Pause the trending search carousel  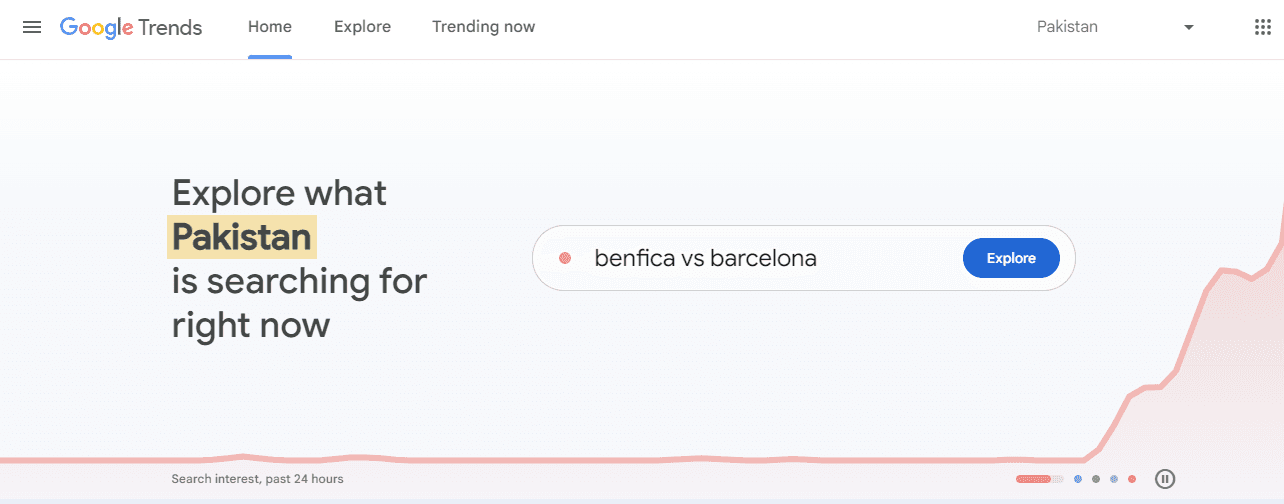point(1164,479)
